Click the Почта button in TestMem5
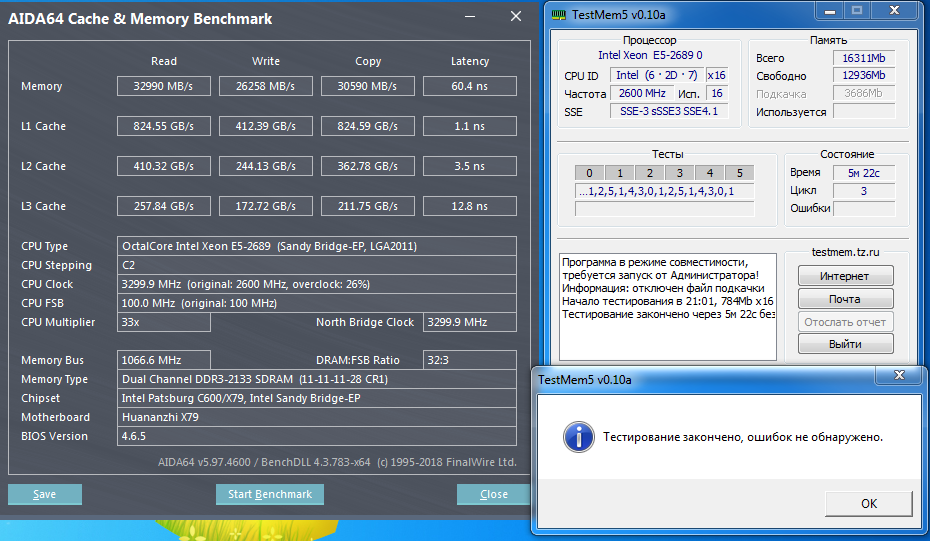Screen dimensions: 930x541 tap(845, 299)
